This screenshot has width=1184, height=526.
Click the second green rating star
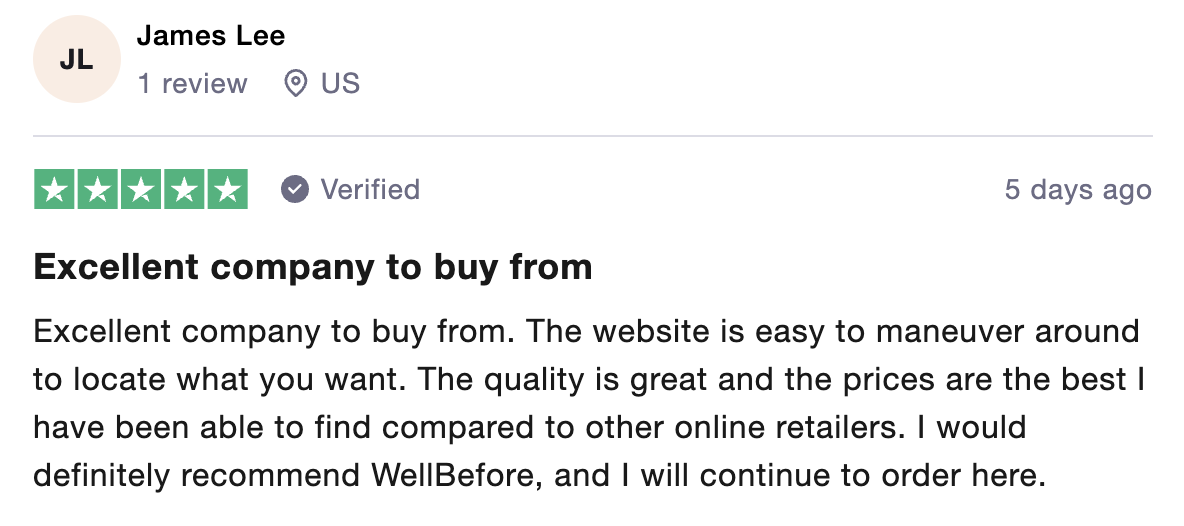pyautogui.click(x=97, y=189)
